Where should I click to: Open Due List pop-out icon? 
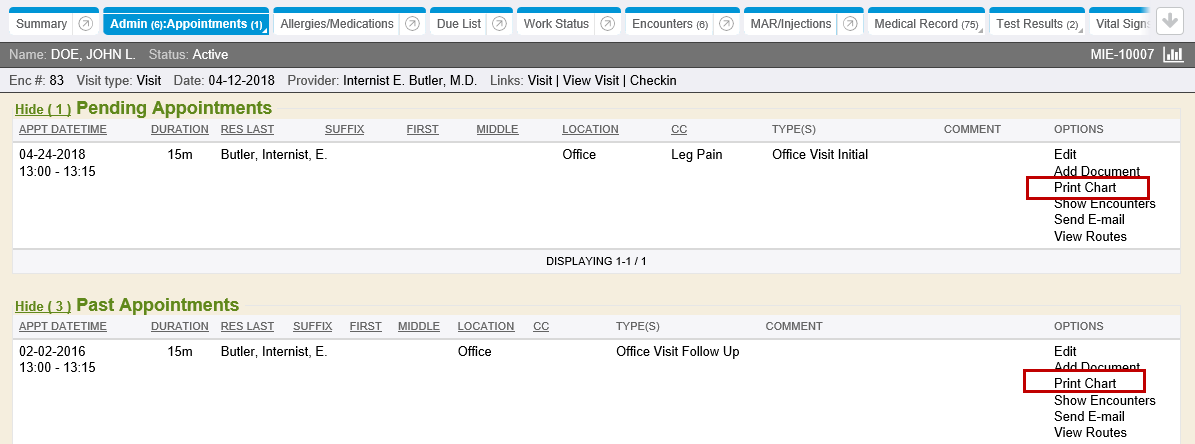[496, 24]
